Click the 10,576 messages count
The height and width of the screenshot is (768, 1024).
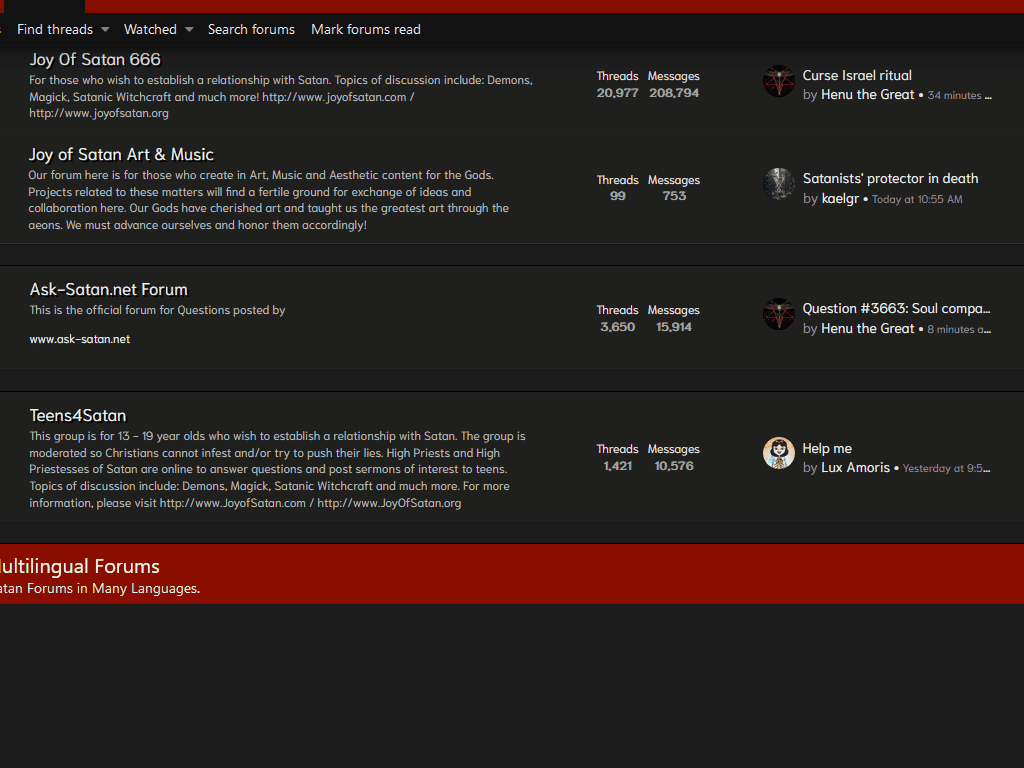point(674,466)
